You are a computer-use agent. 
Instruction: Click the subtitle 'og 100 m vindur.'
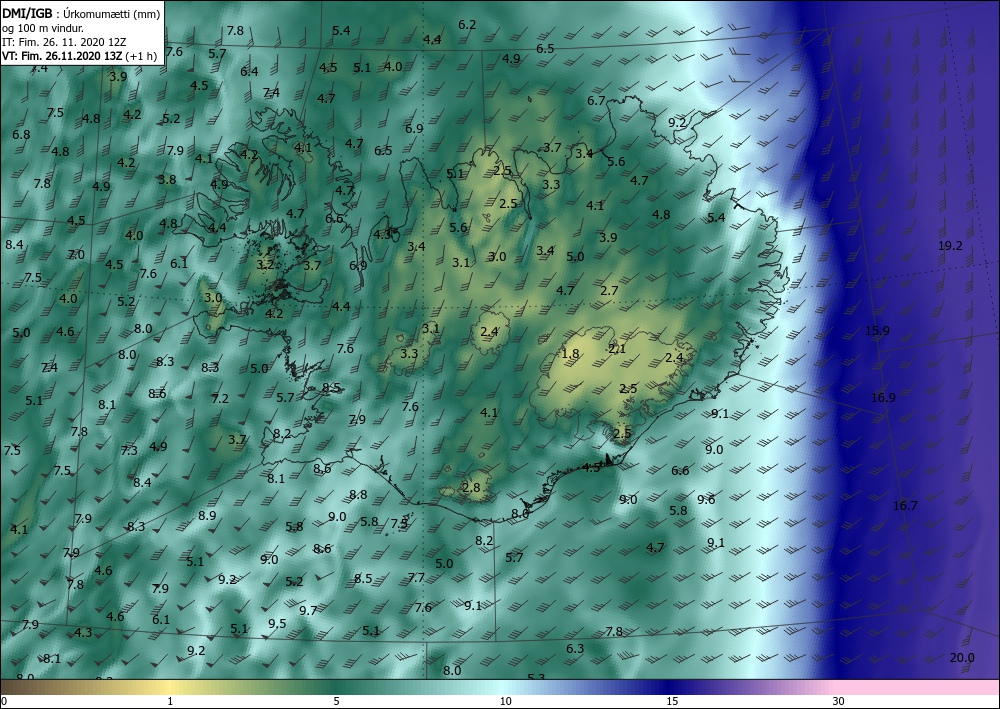click(x=43, y=27)
